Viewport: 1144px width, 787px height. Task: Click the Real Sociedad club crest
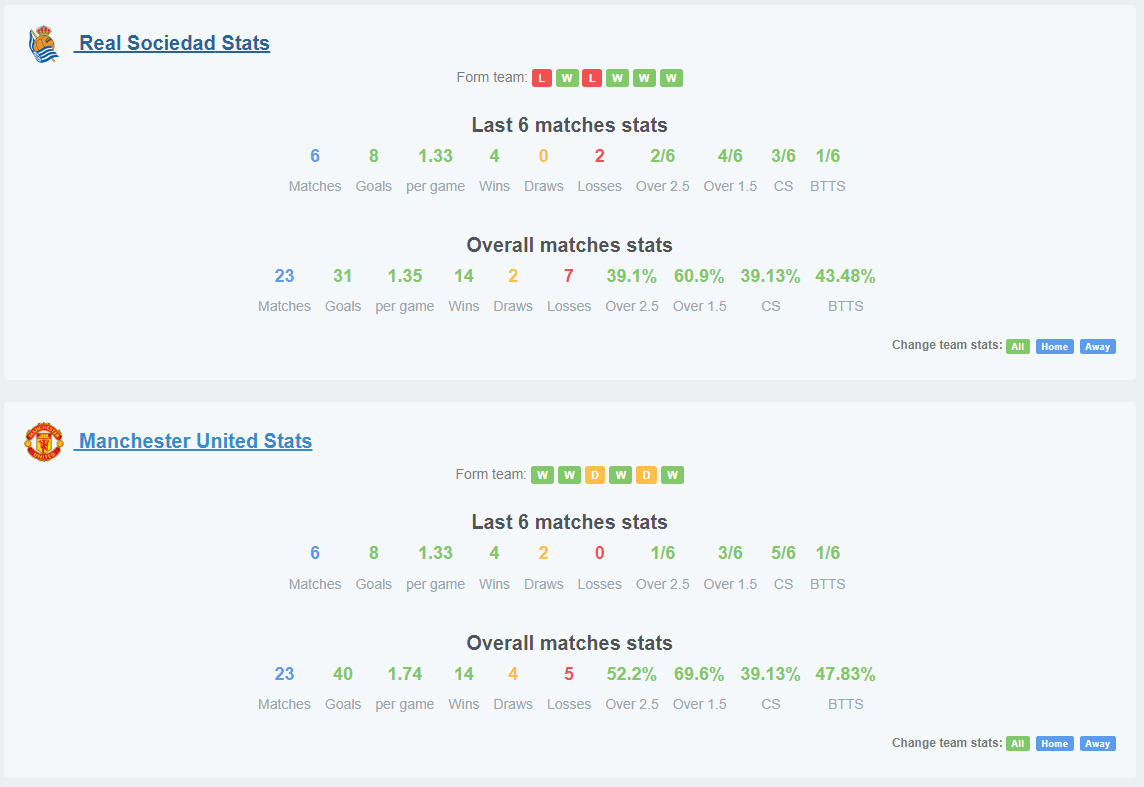(43, 44)
